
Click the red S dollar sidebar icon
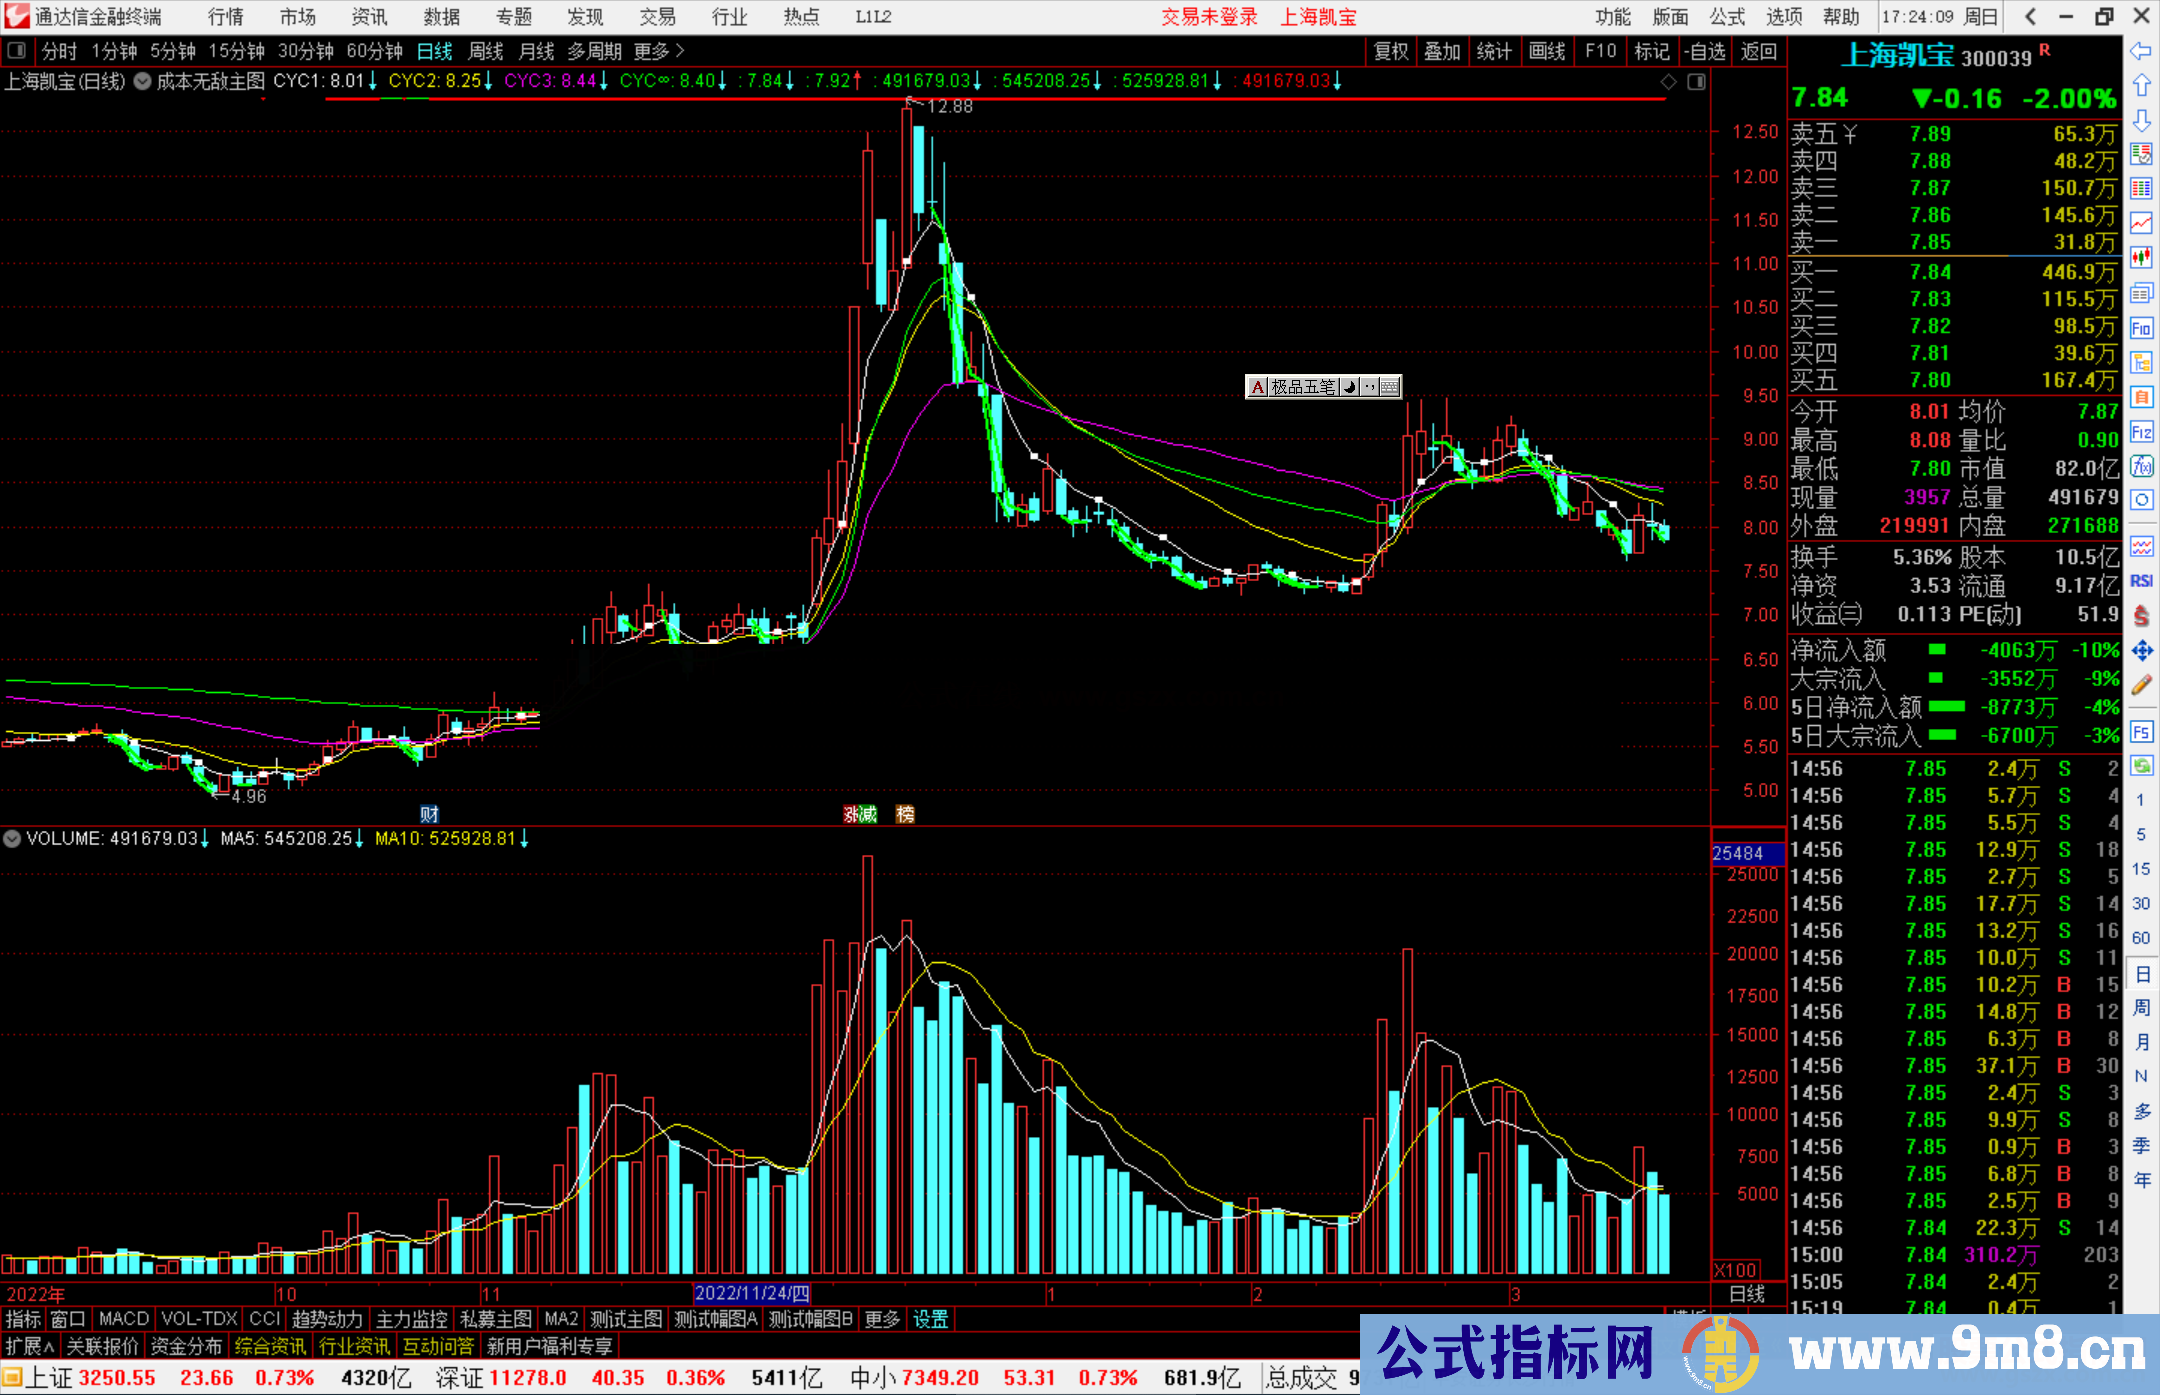tap(2141, 615)
